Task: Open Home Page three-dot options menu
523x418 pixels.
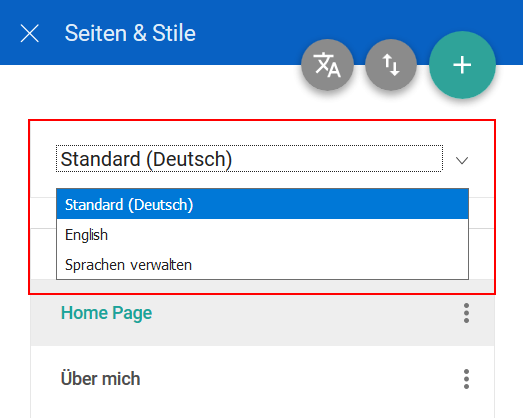Action: pos(466,313)
